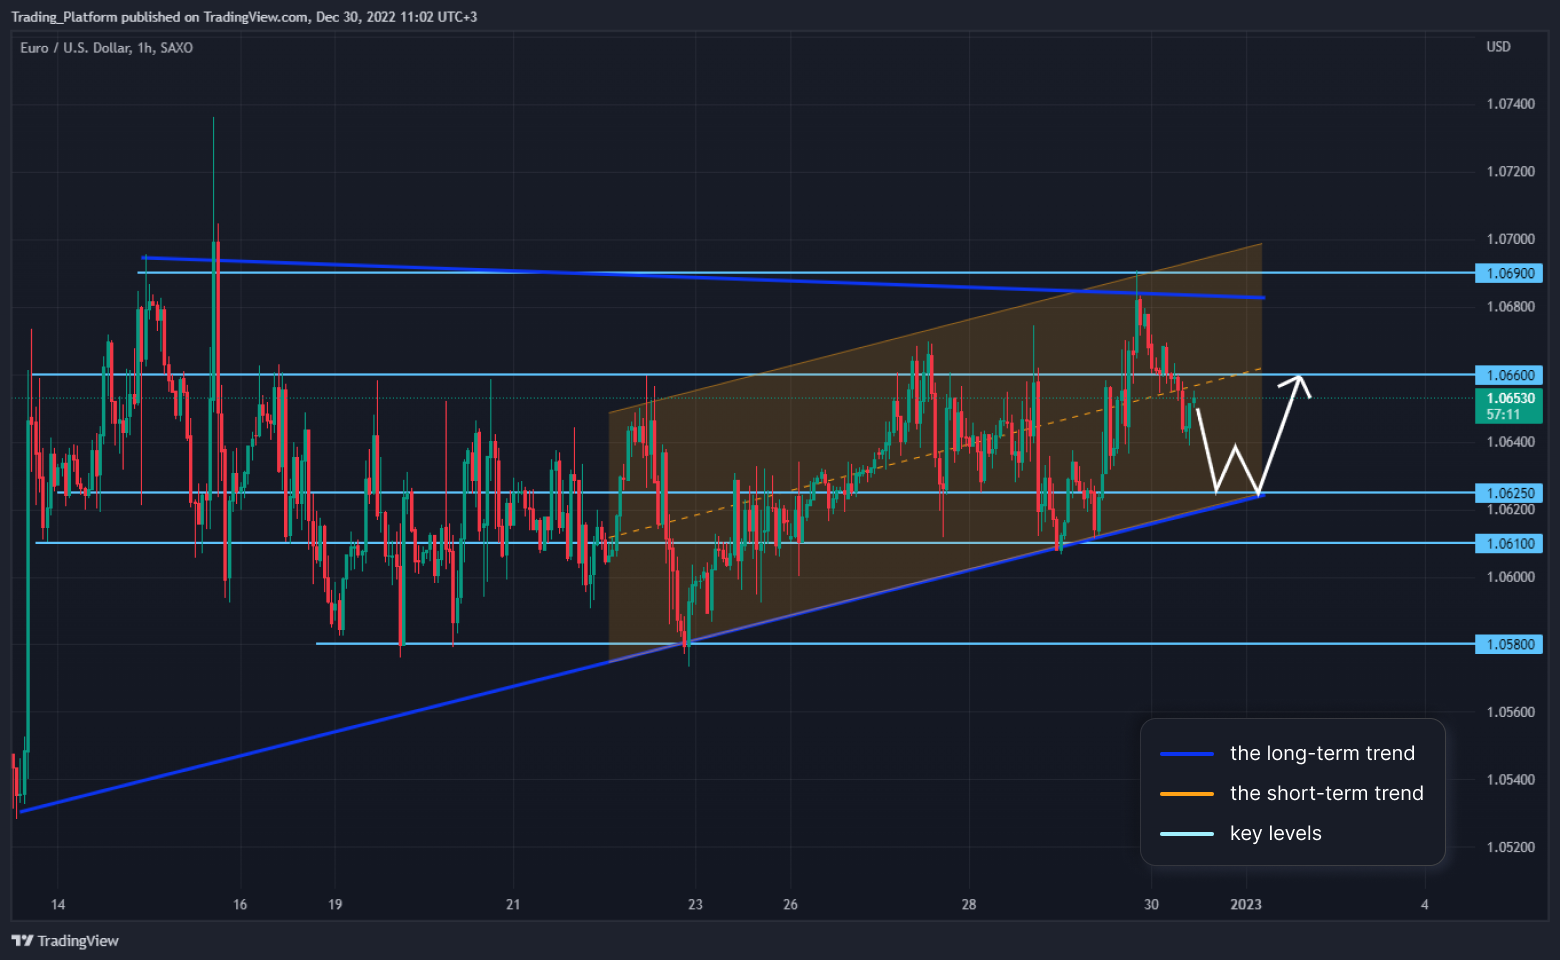Click the orange short-term trend legend swatch
1560x960 pixels.
pos(1187,794)
